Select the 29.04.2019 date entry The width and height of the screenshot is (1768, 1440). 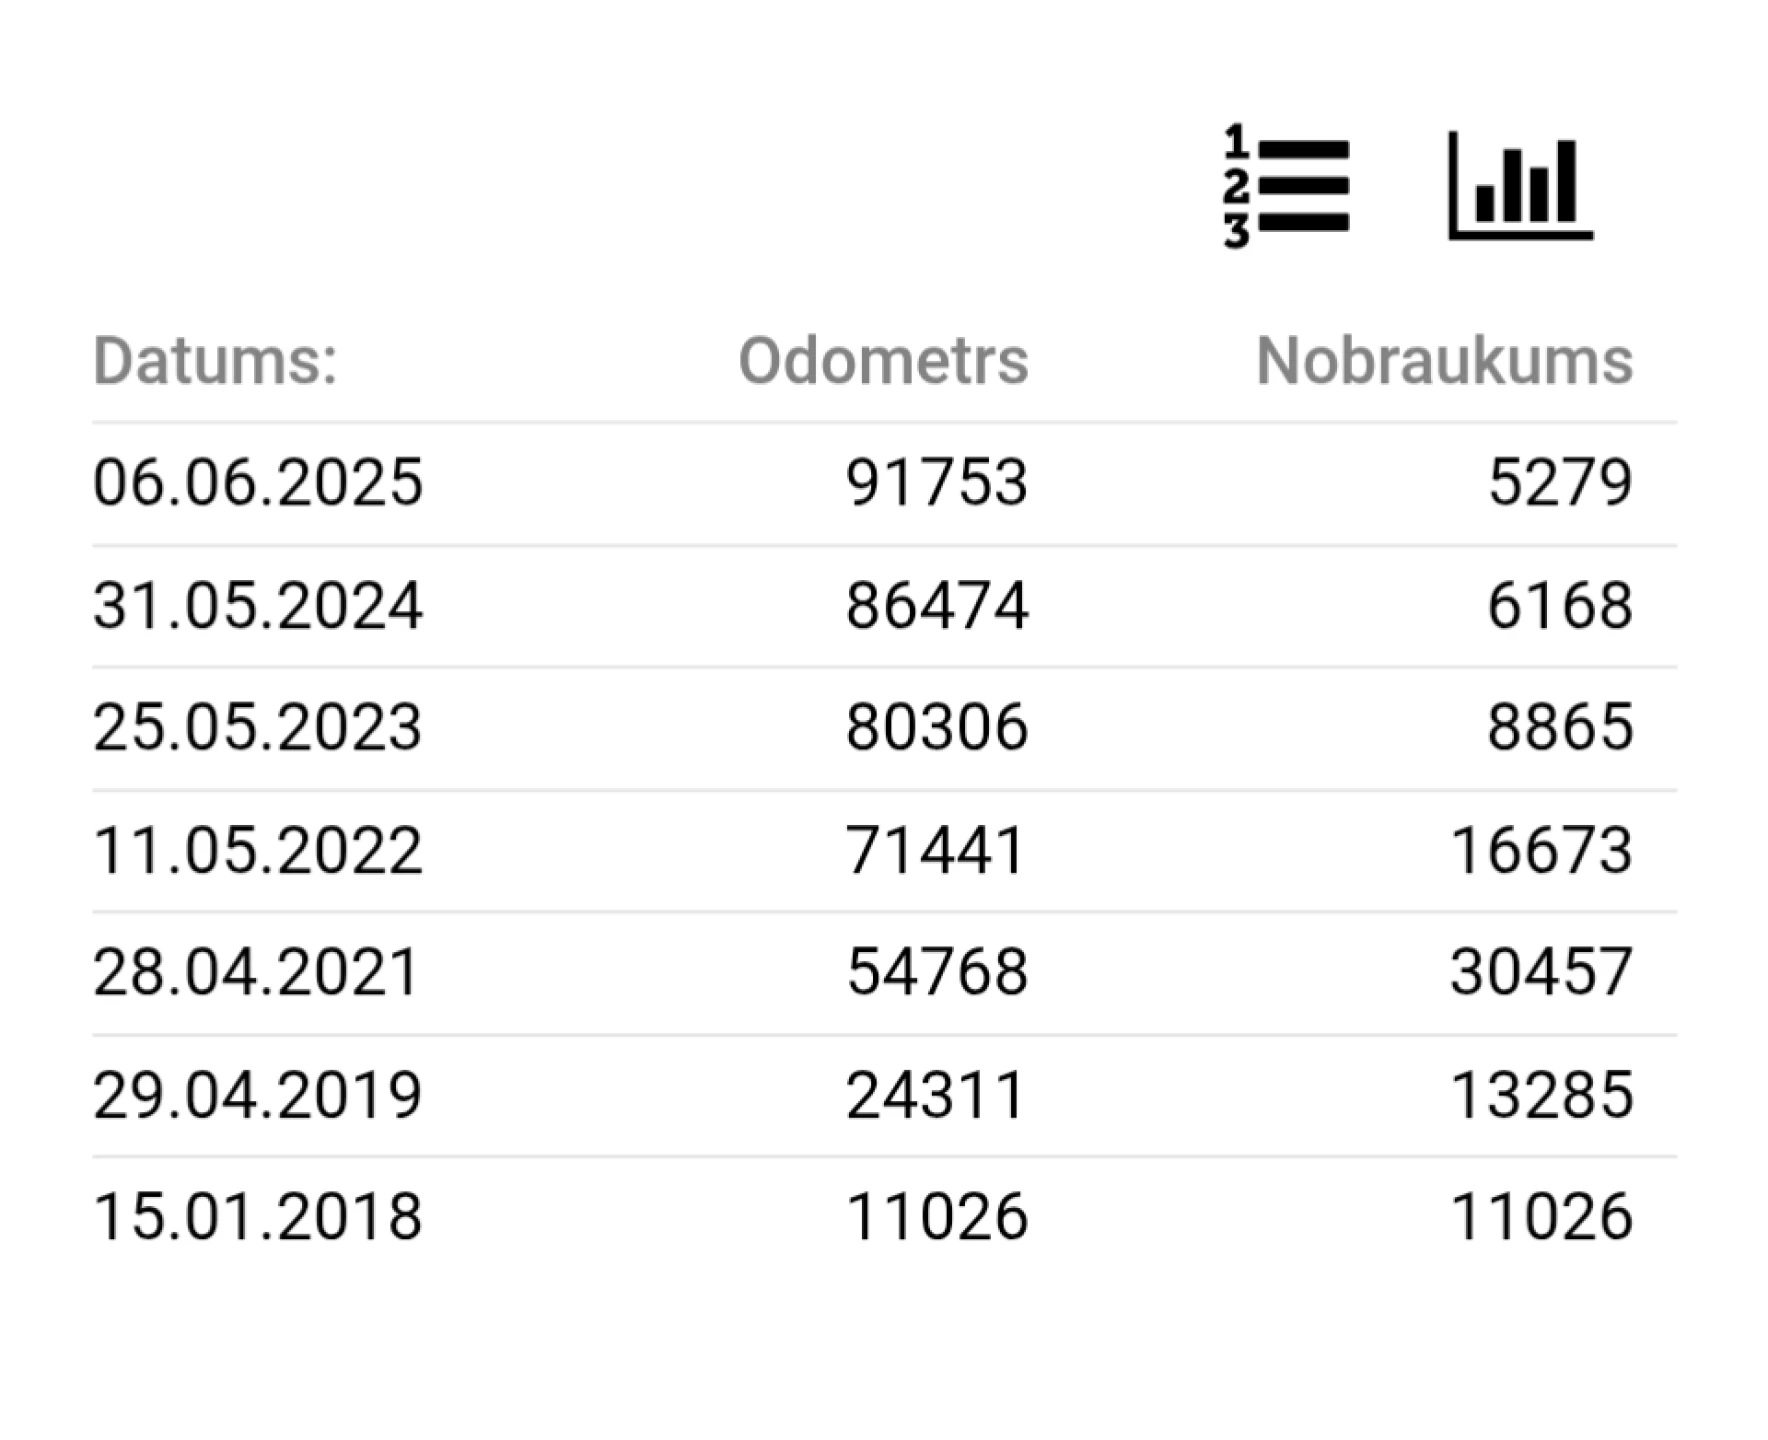click(258, 1095)
